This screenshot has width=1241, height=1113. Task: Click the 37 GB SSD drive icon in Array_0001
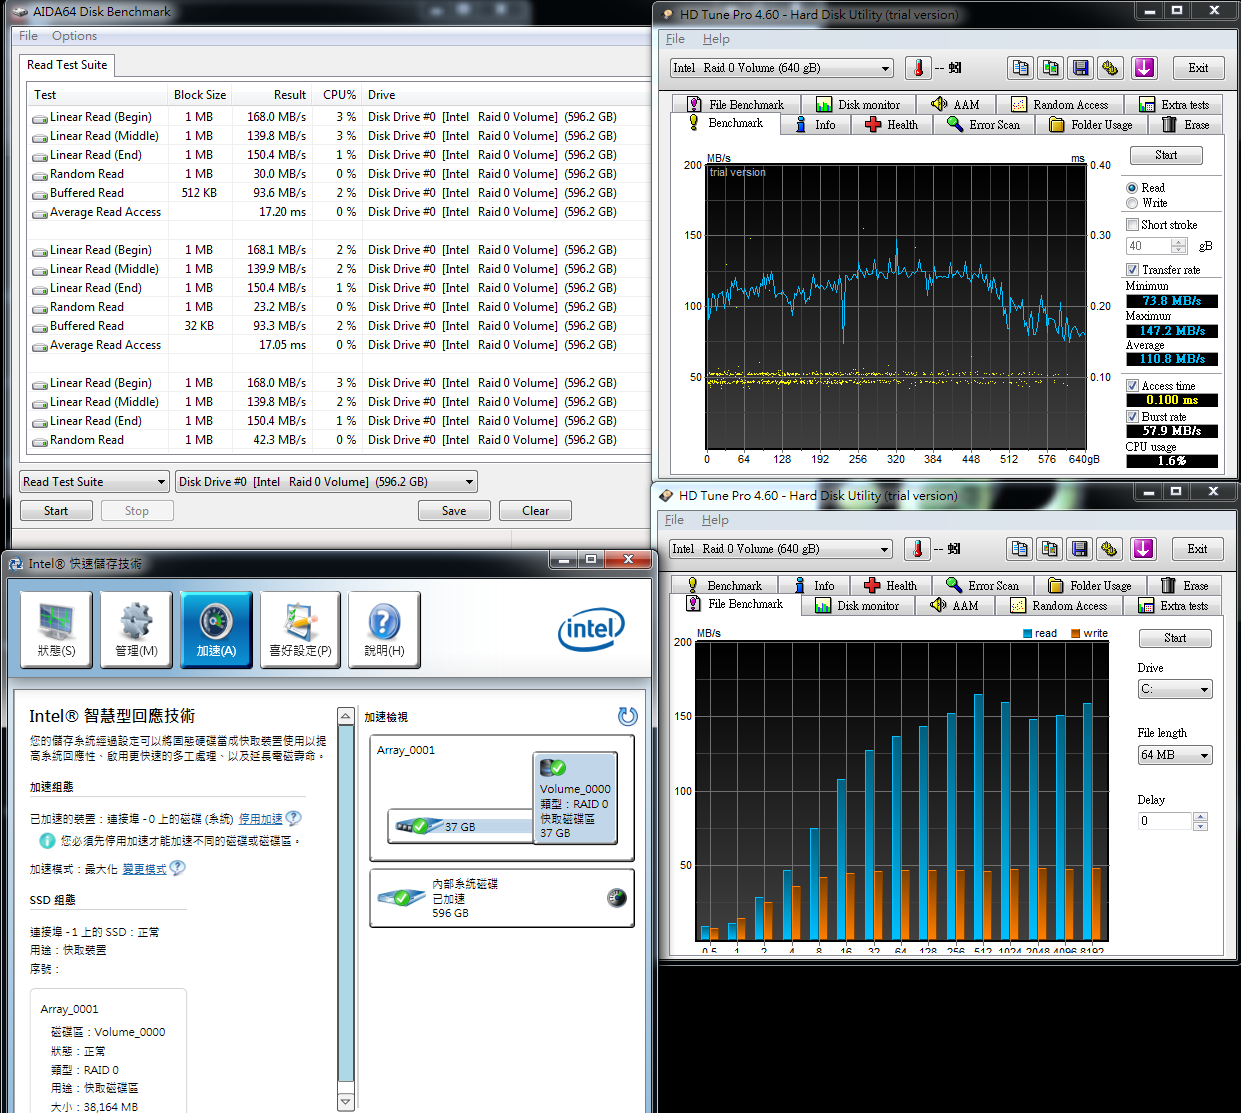tap(418, 826)
